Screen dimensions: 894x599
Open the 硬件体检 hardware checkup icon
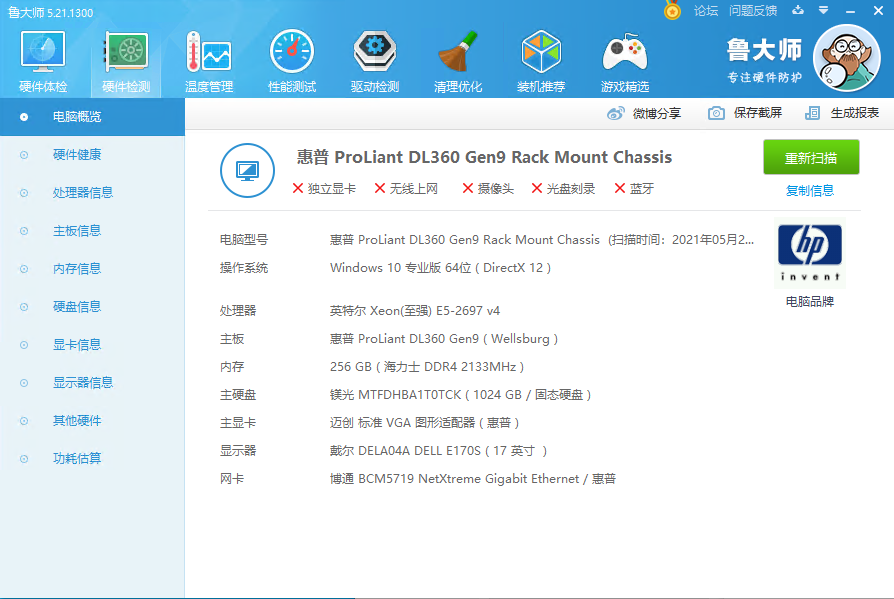click(43, 62)
